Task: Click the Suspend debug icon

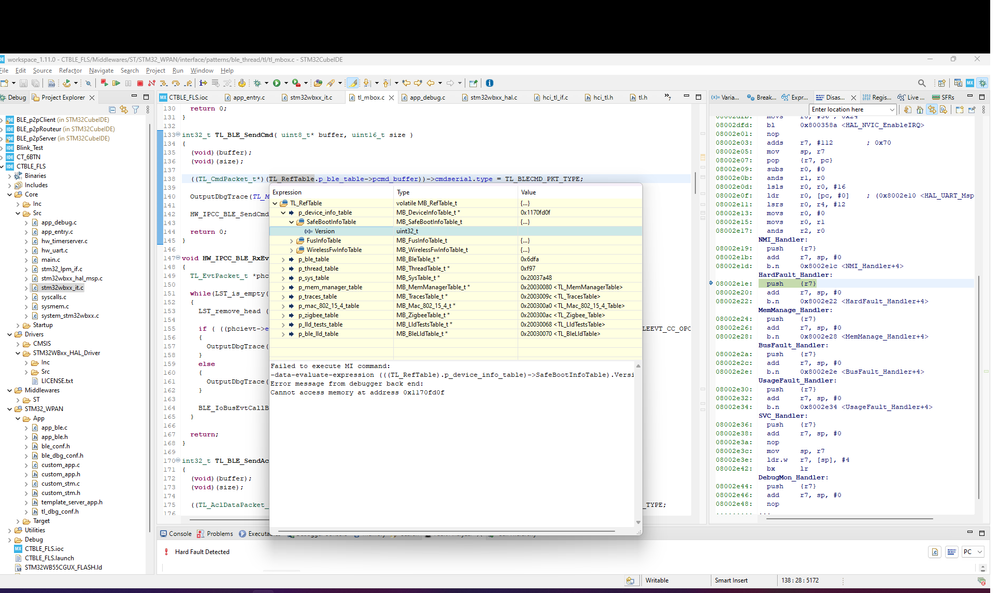Action: click(128, 83)
